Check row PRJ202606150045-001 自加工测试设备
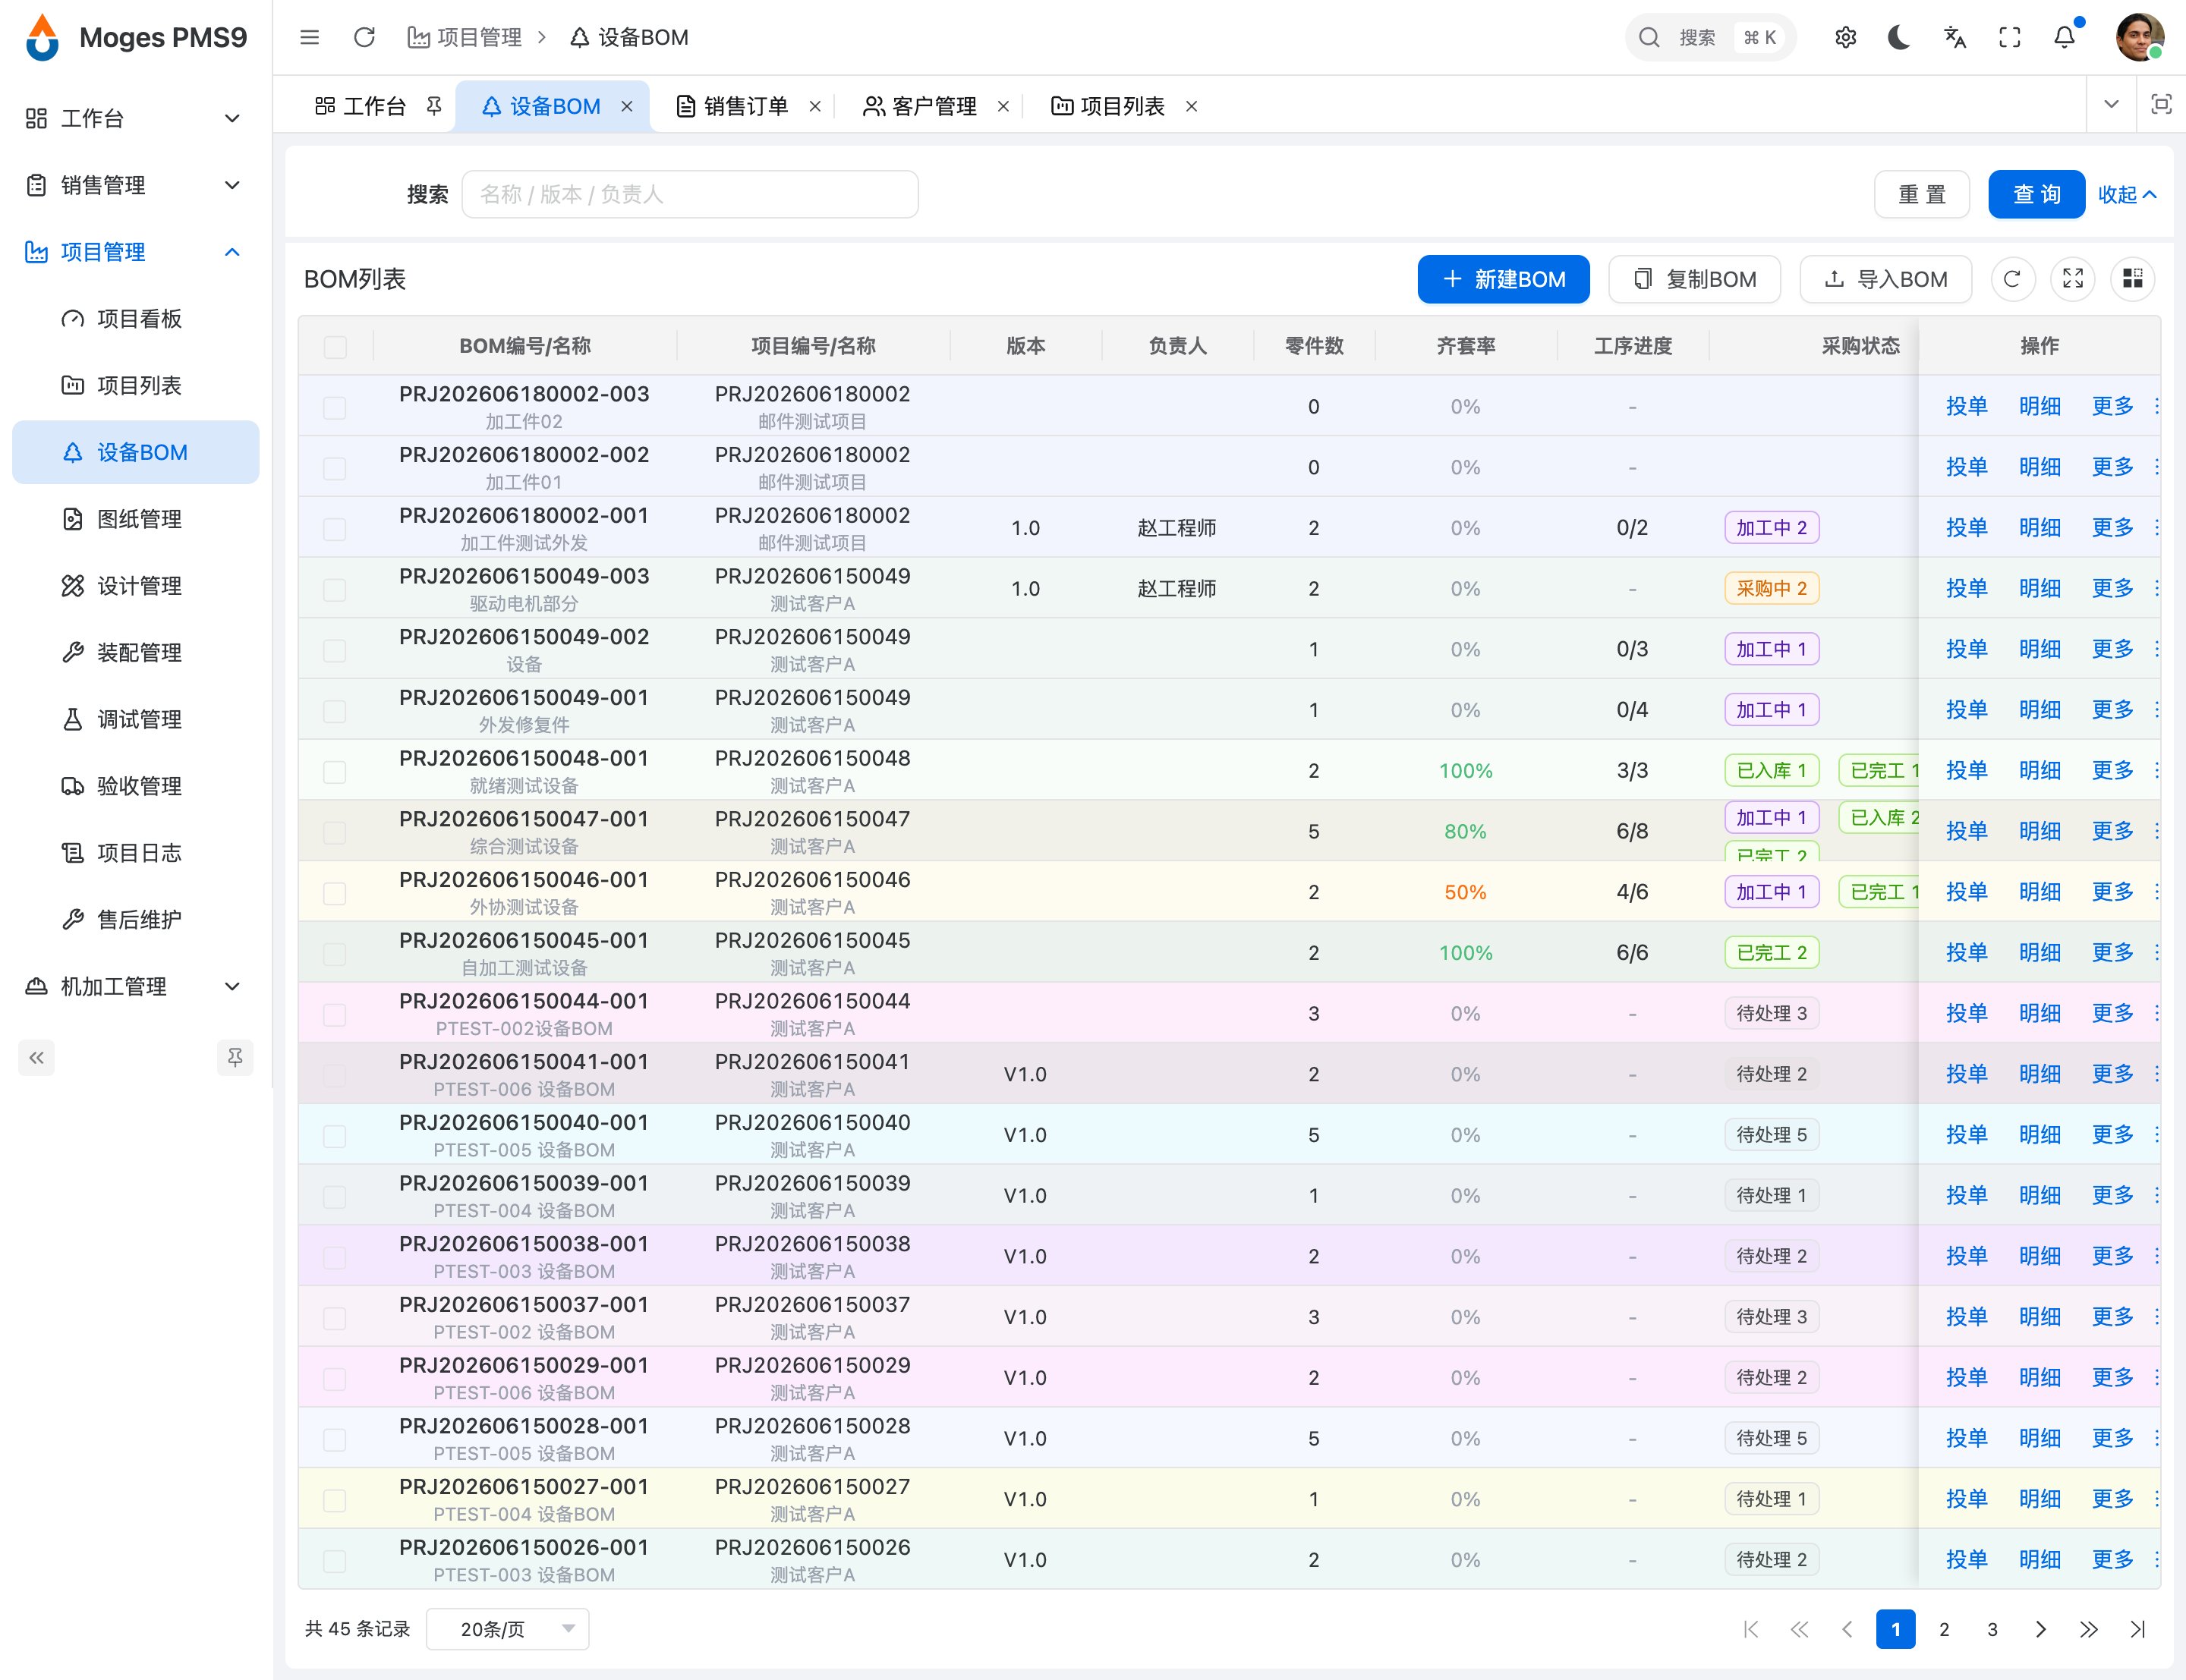The width and height of the screenshot is (2186, 1680). (335, 953)
